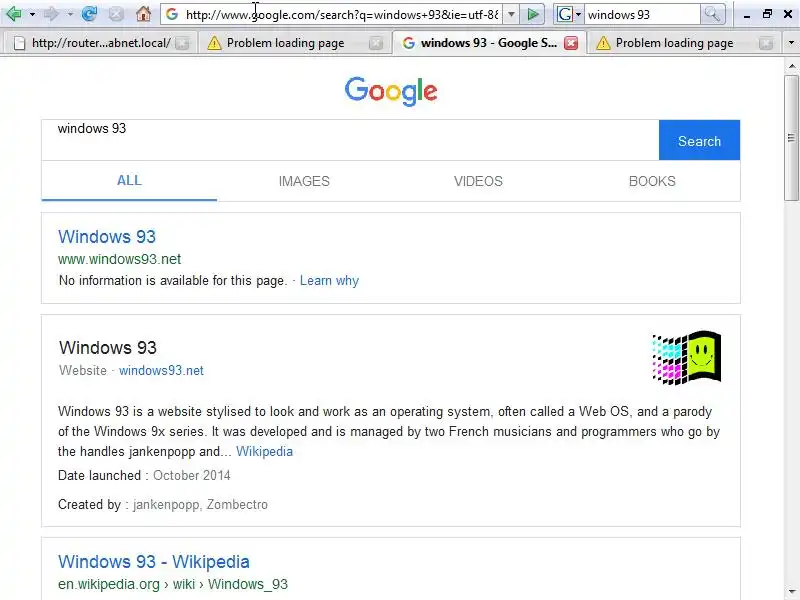Click the www.windows93.net green URL
Viewport: 800px width, 600px height.
(119, 259)
